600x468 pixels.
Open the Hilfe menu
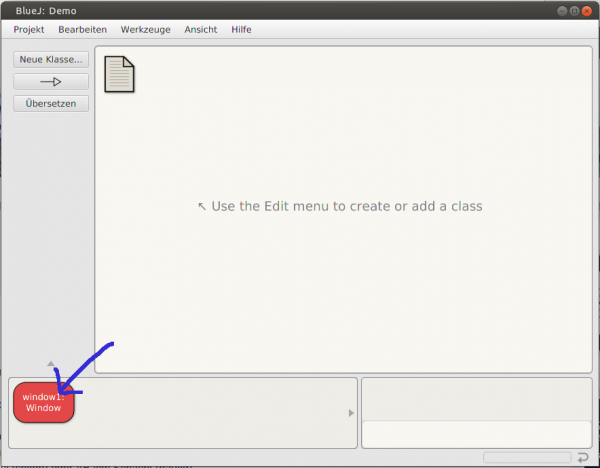pos(241,30)
